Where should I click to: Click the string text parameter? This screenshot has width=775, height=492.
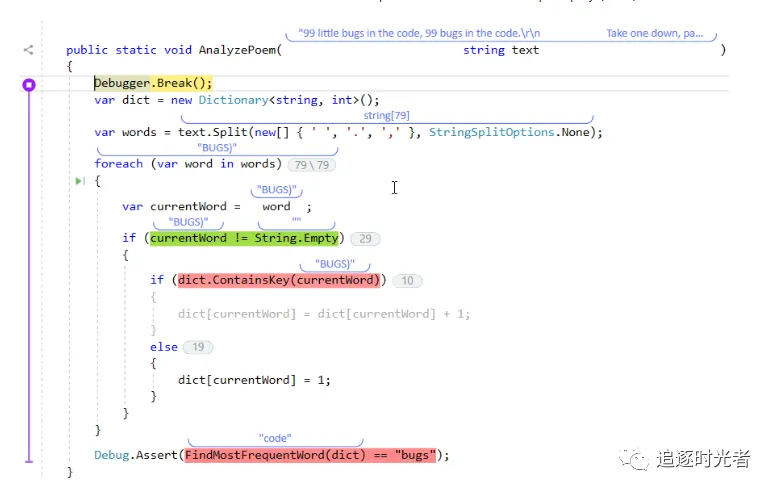click(x=501, y=50)
